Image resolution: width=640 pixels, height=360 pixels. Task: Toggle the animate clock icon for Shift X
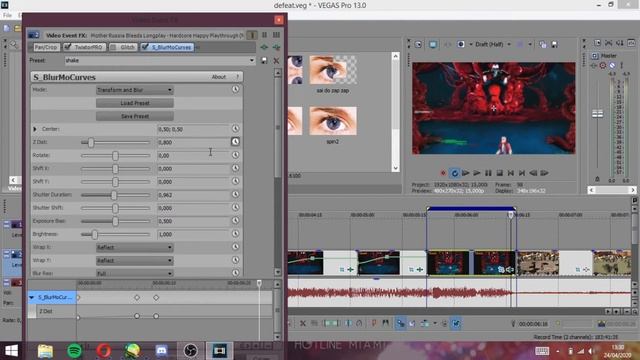point(236,168)
